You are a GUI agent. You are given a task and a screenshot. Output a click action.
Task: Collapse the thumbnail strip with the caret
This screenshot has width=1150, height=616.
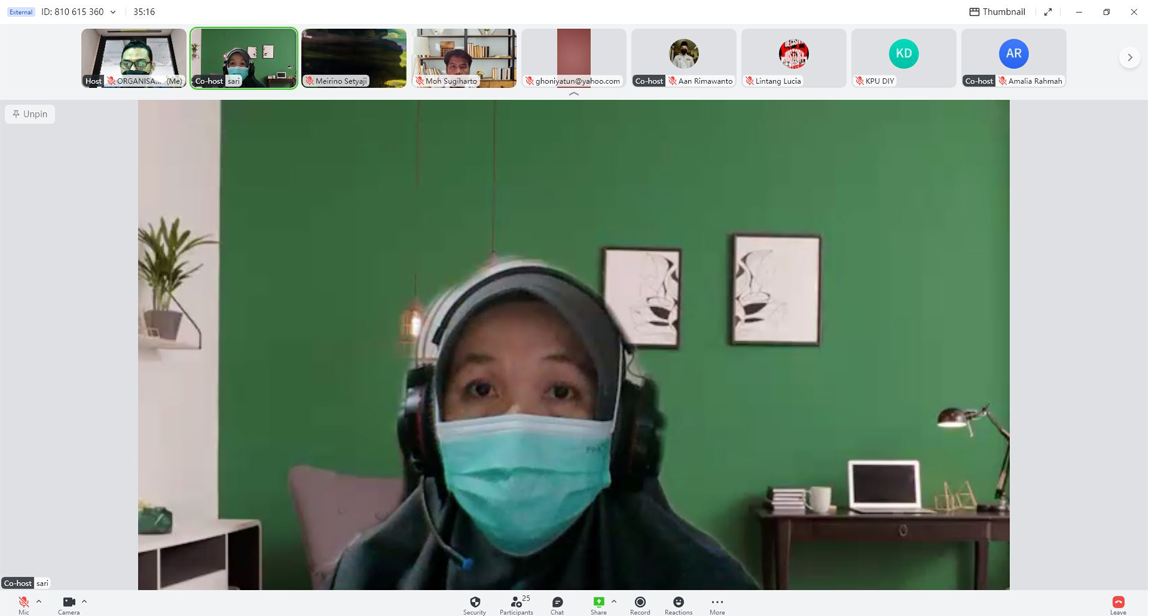click(x=574, y=94)
